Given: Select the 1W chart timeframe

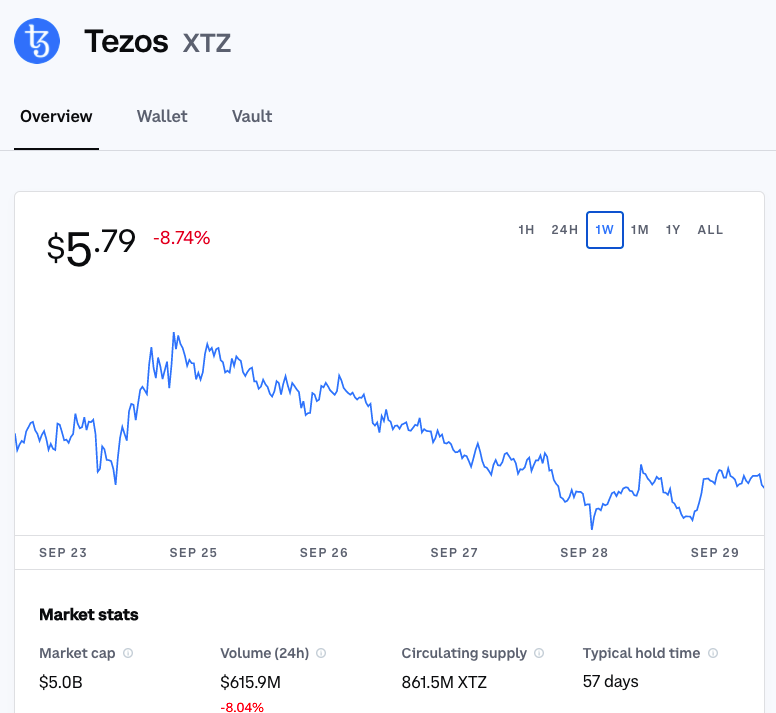Looking at the screenshot, I should [x=605, y=230].
